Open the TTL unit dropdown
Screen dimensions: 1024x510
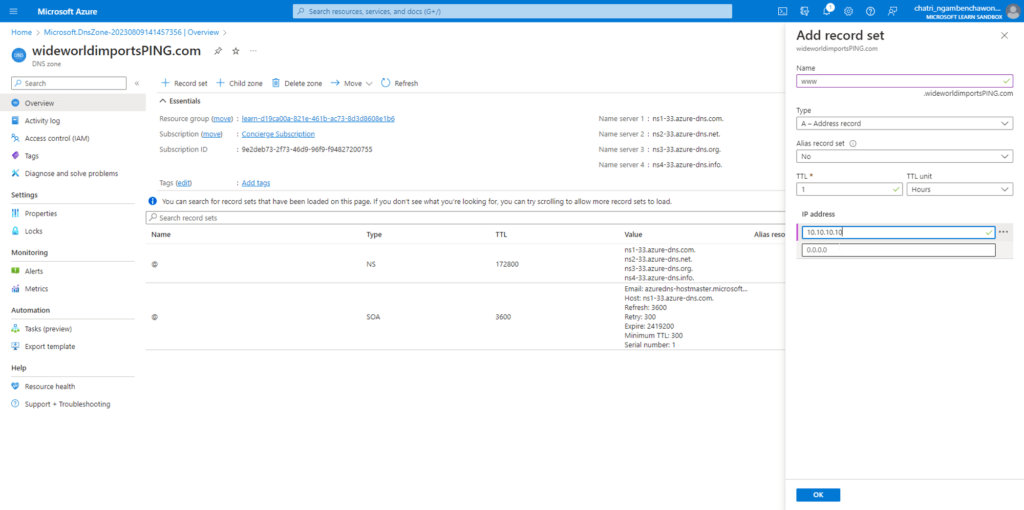click(960, 189)
